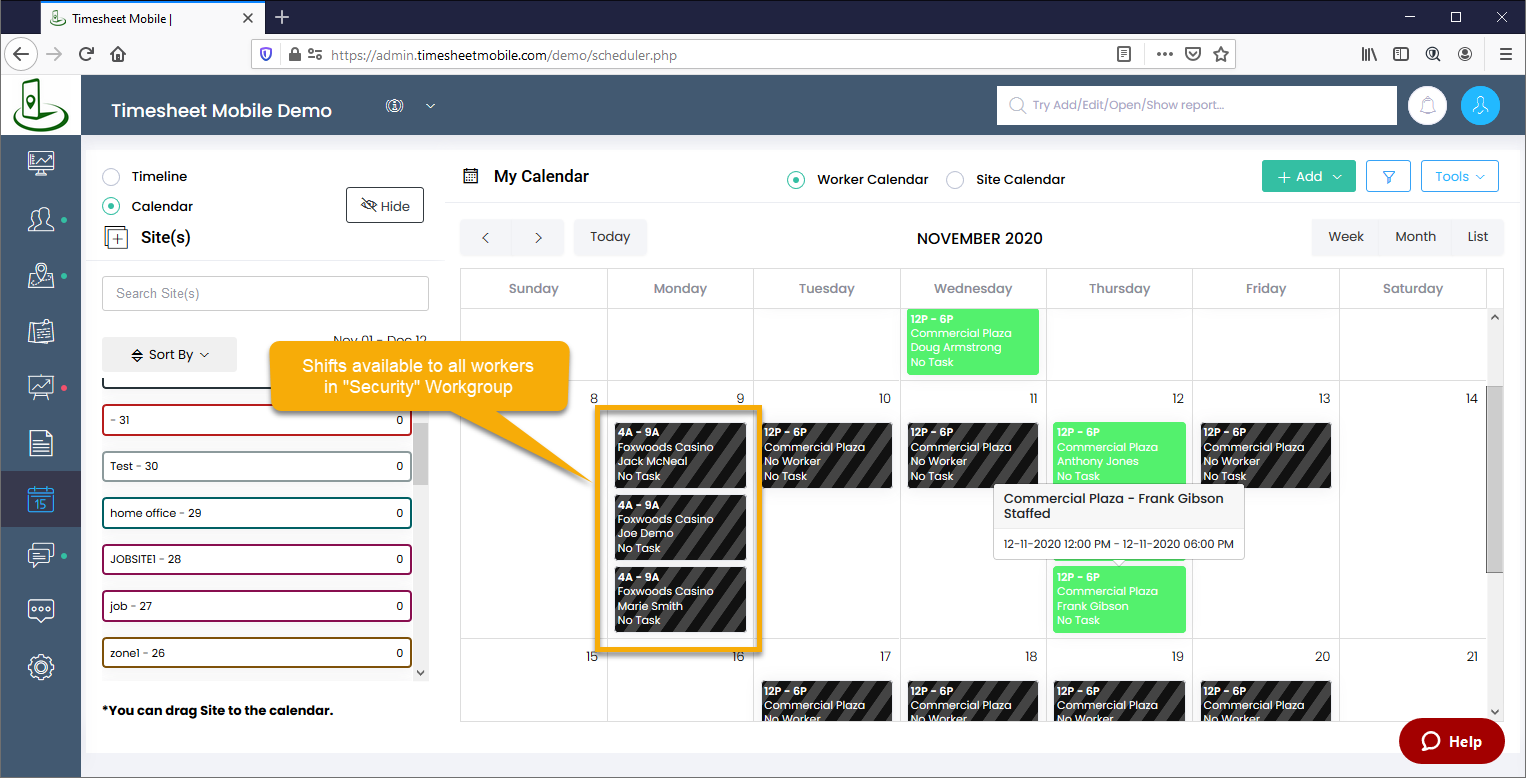The width and height of the screenshot is (1526, 778).
Task: Open the user profile avatar icon
Action: coord(1480,105)
